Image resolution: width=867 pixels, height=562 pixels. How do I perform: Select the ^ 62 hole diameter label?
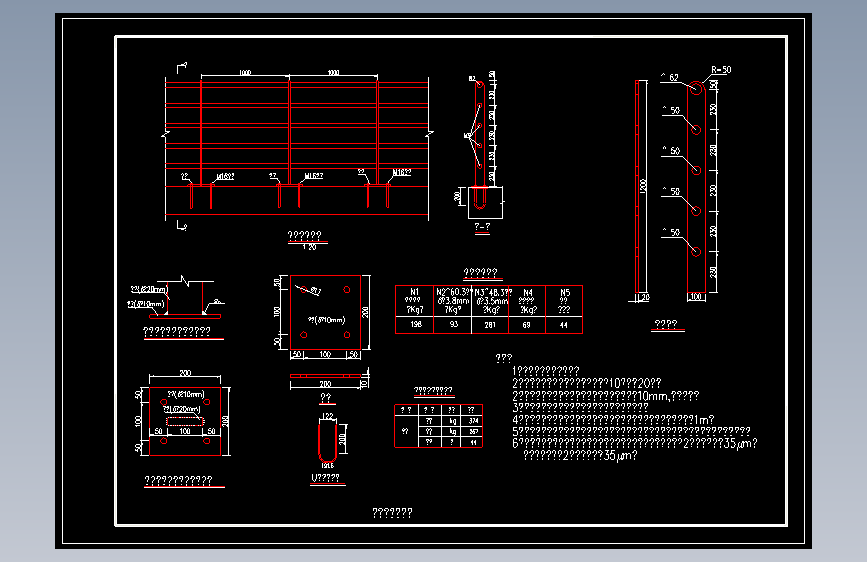click(x=670, y=77)
